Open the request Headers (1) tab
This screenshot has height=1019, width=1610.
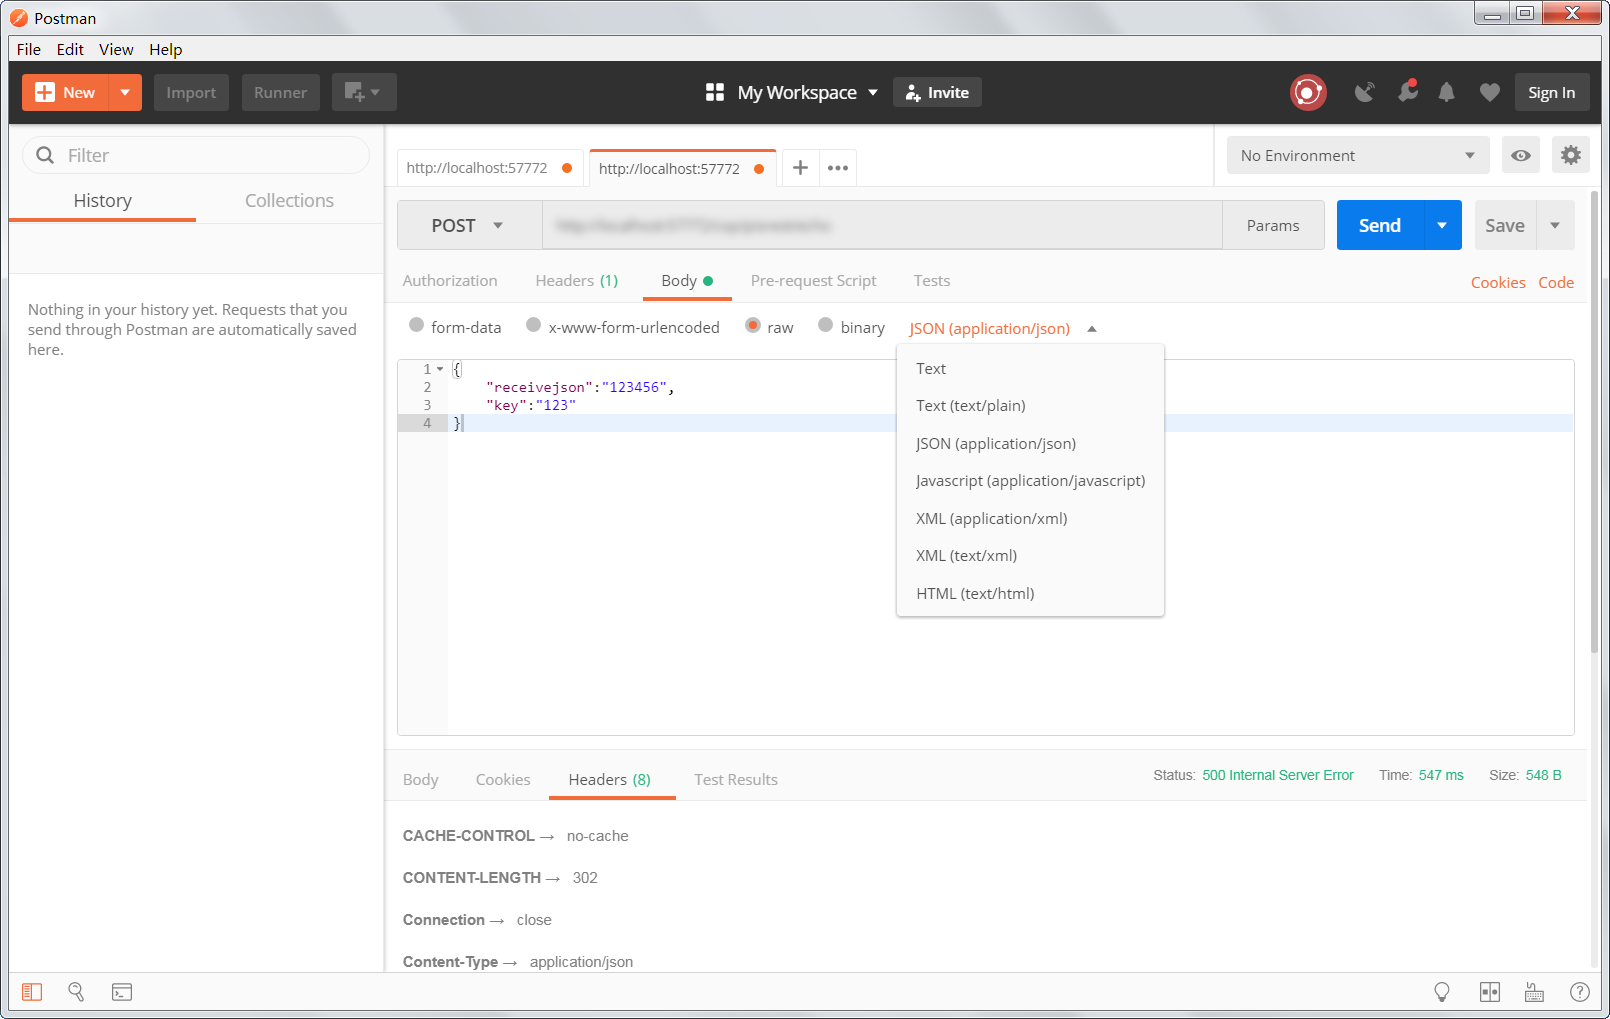pyautogui.click(x=577, y=281)
